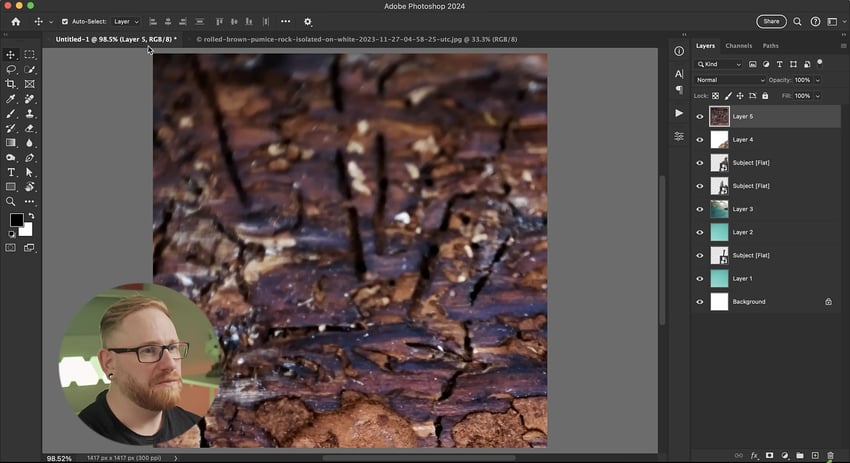The height and width of the screenshot is (463, 850).
Task: Uncheck the Auto-Select checkbox
Action: coord(65,21)
